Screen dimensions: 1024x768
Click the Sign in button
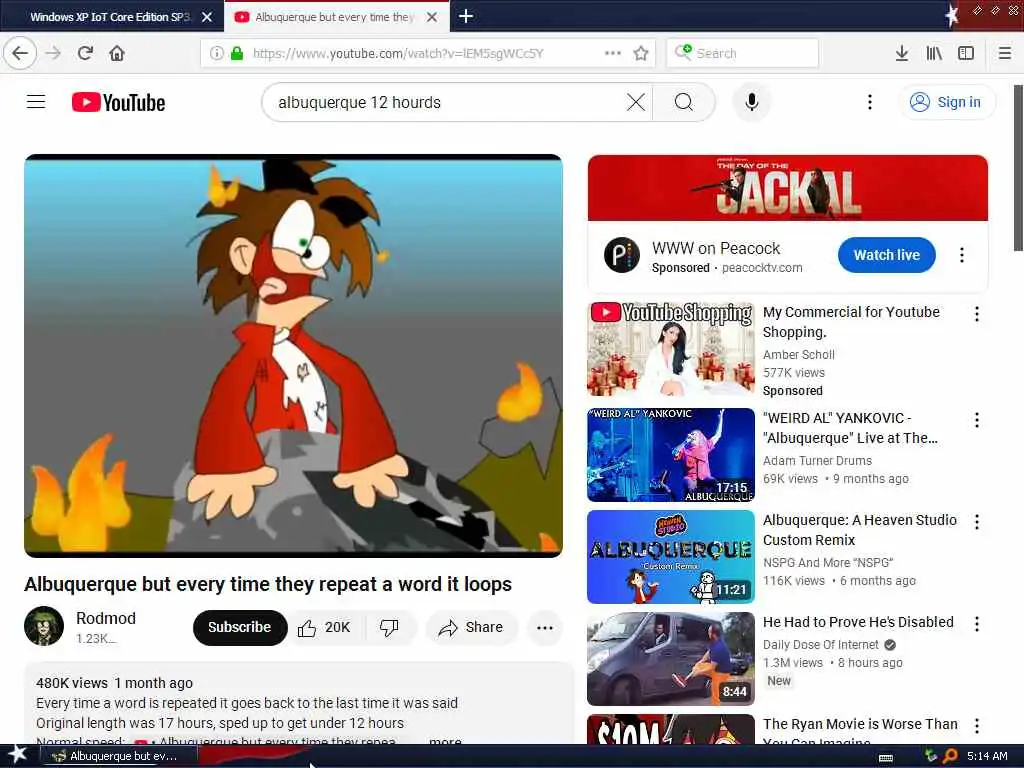coord(947,102)
